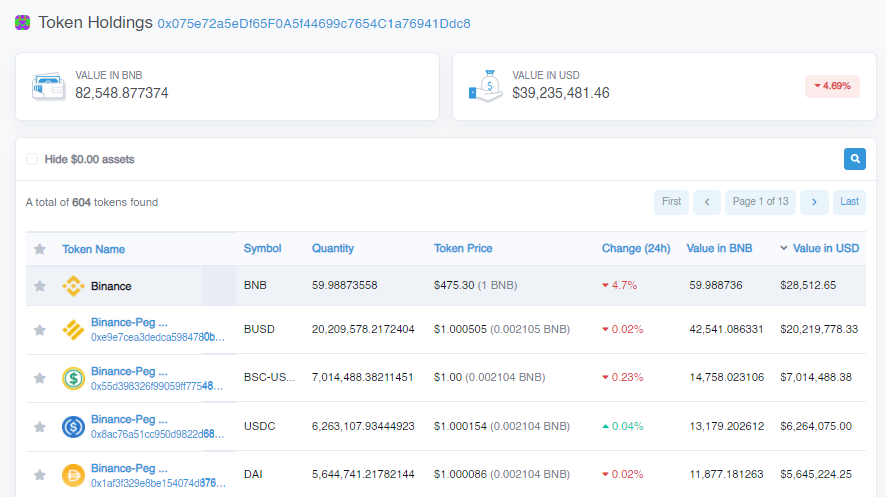Open BUSD contract address 0xe9e7cea3dedca...
This screenshot has width=886, height=497.
(158, 337)
